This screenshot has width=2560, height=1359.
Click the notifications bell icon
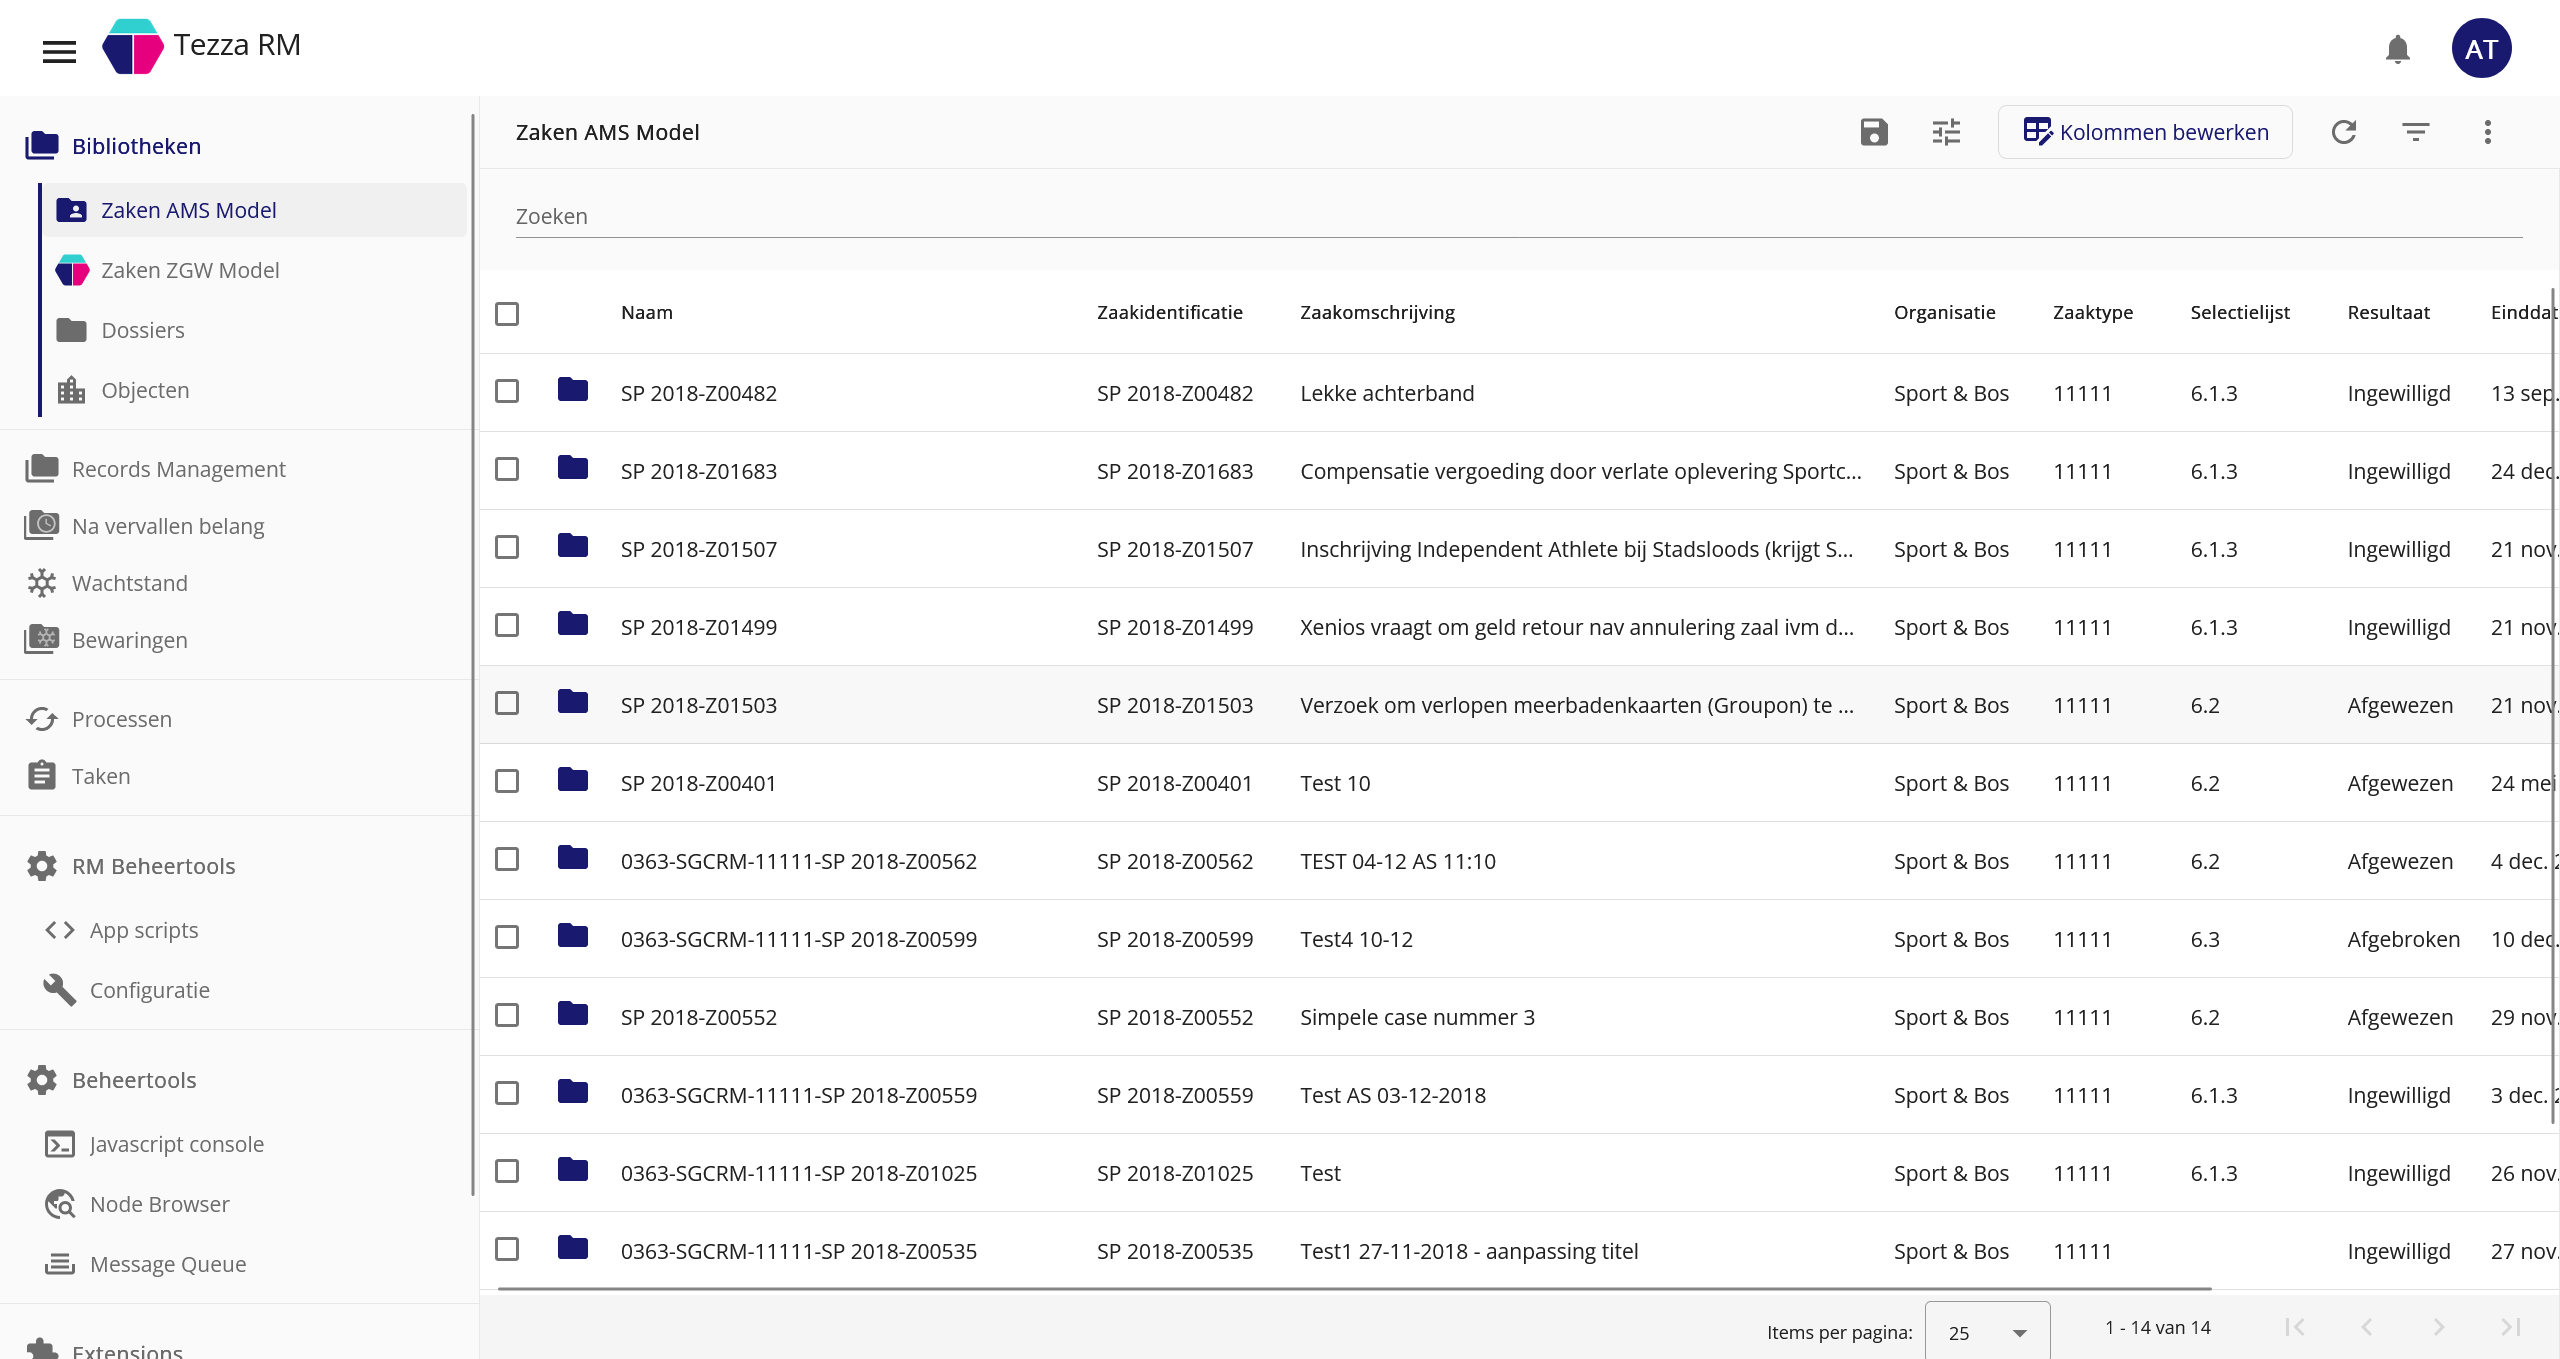click(x=2398, y=49)
